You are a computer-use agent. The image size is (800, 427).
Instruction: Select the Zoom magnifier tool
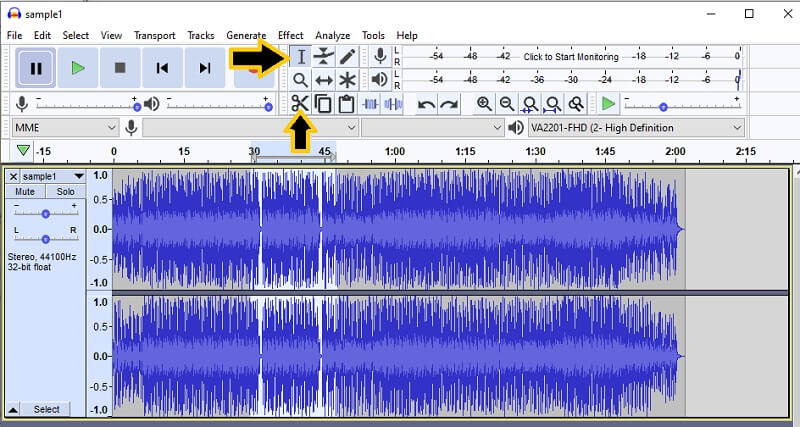click(301, 80)
